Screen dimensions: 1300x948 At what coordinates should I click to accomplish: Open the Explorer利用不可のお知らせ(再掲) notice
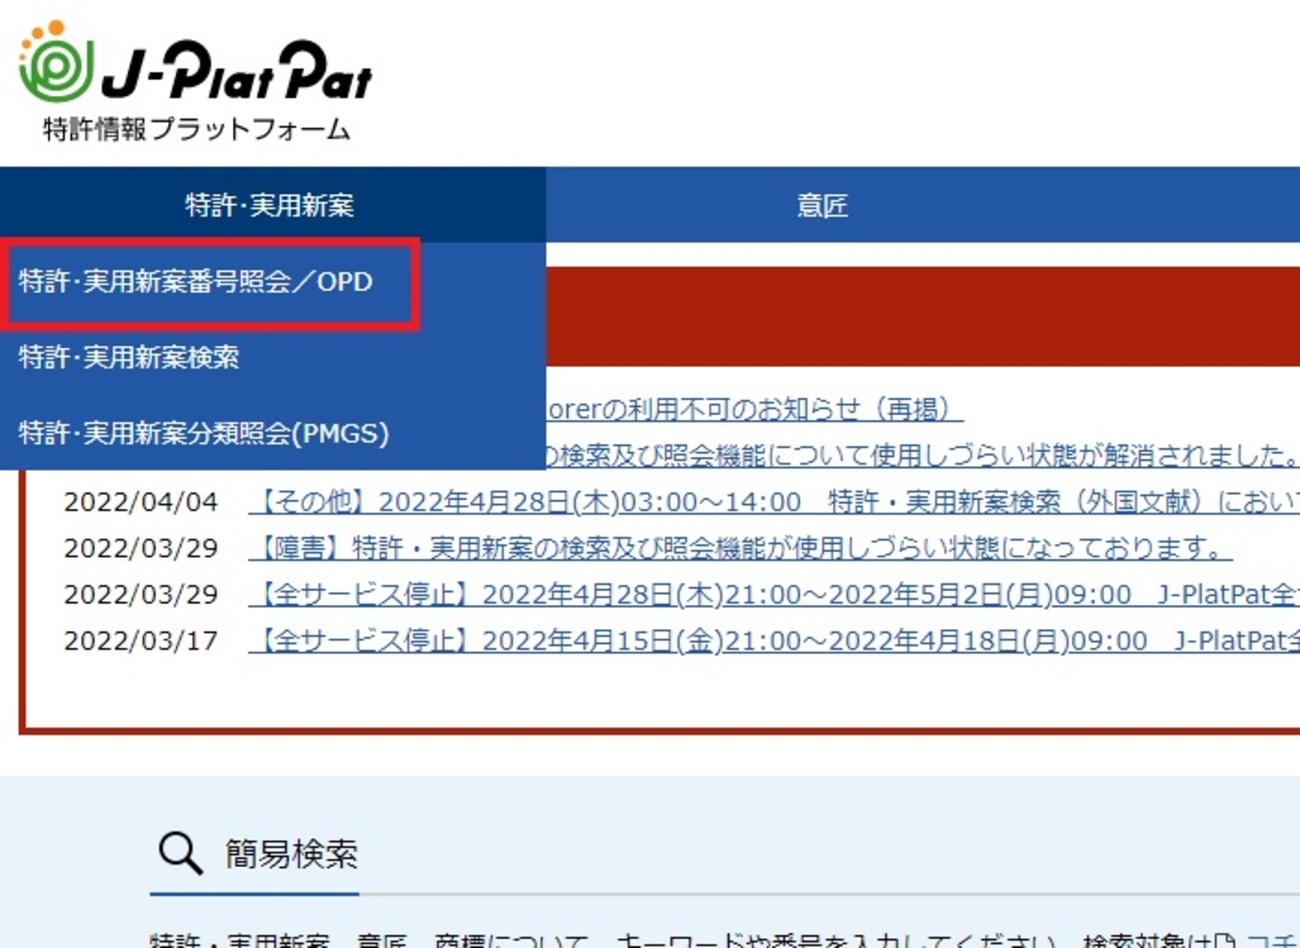(x=755, y=409)
